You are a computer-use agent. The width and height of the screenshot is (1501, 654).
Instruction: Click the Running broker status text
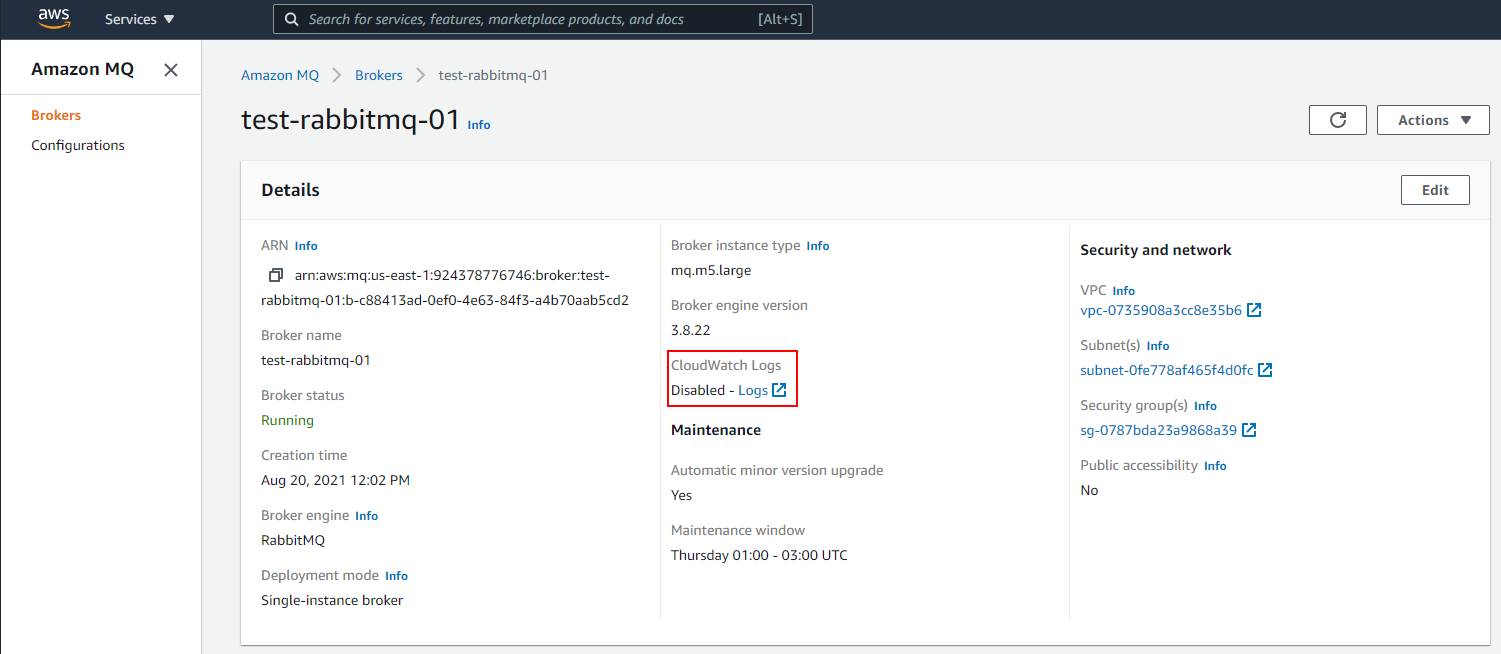[x=287, y=420]
